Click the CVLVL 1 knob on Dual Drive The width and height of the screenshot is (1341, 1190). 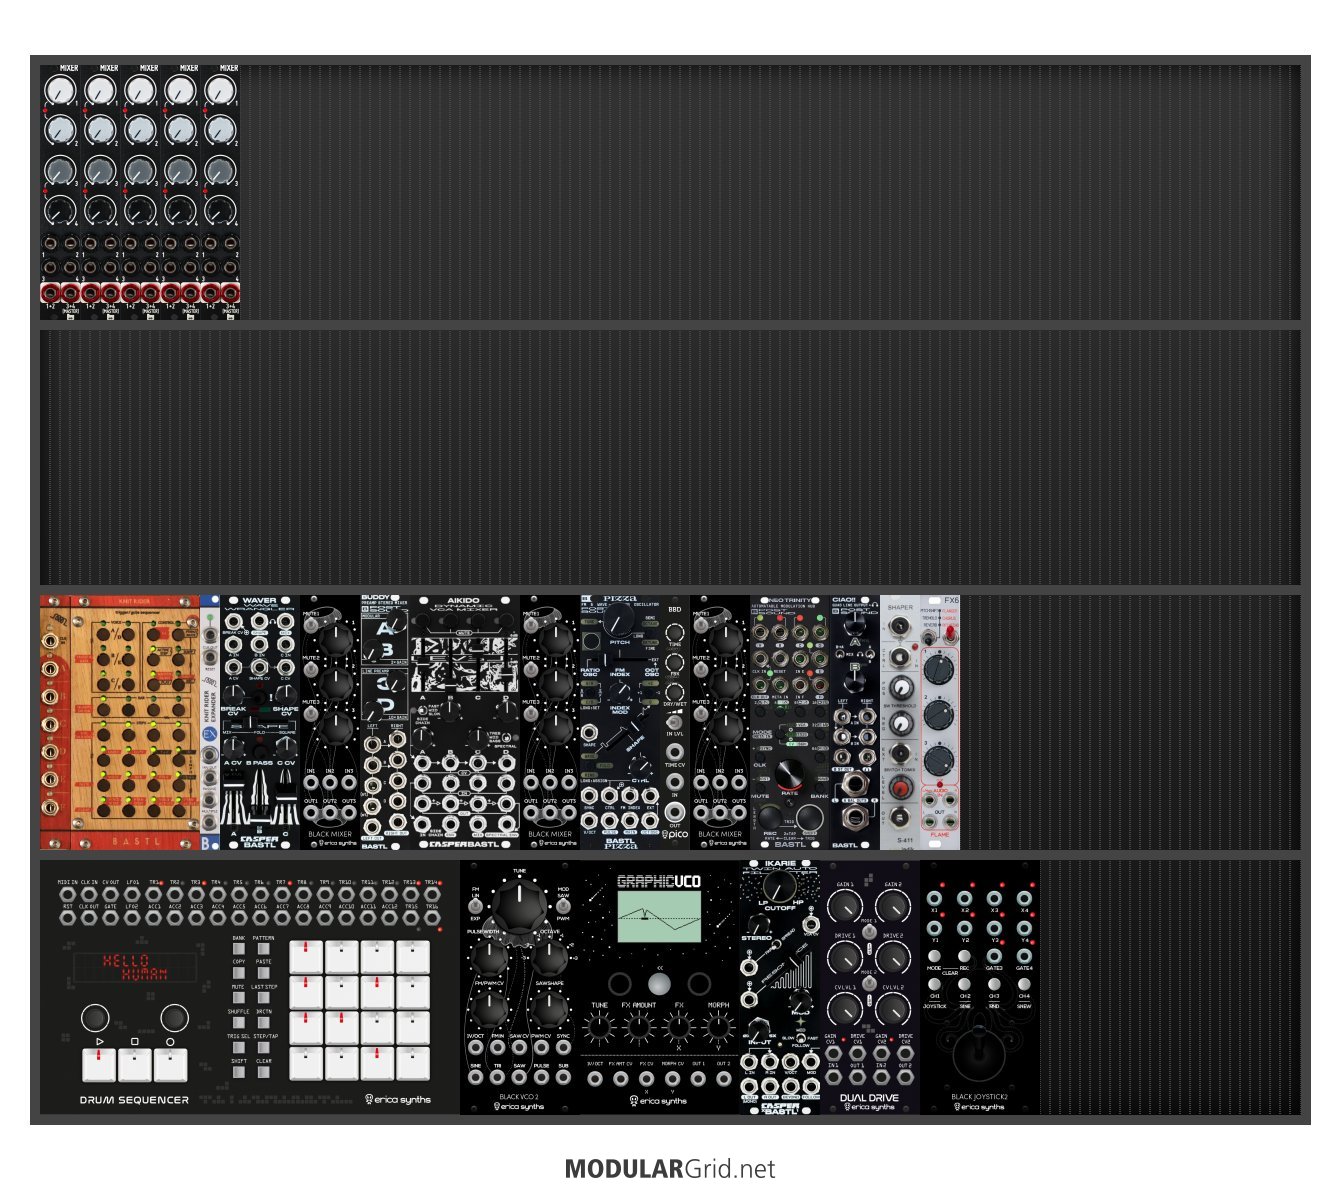click(x=845, y=1011)
